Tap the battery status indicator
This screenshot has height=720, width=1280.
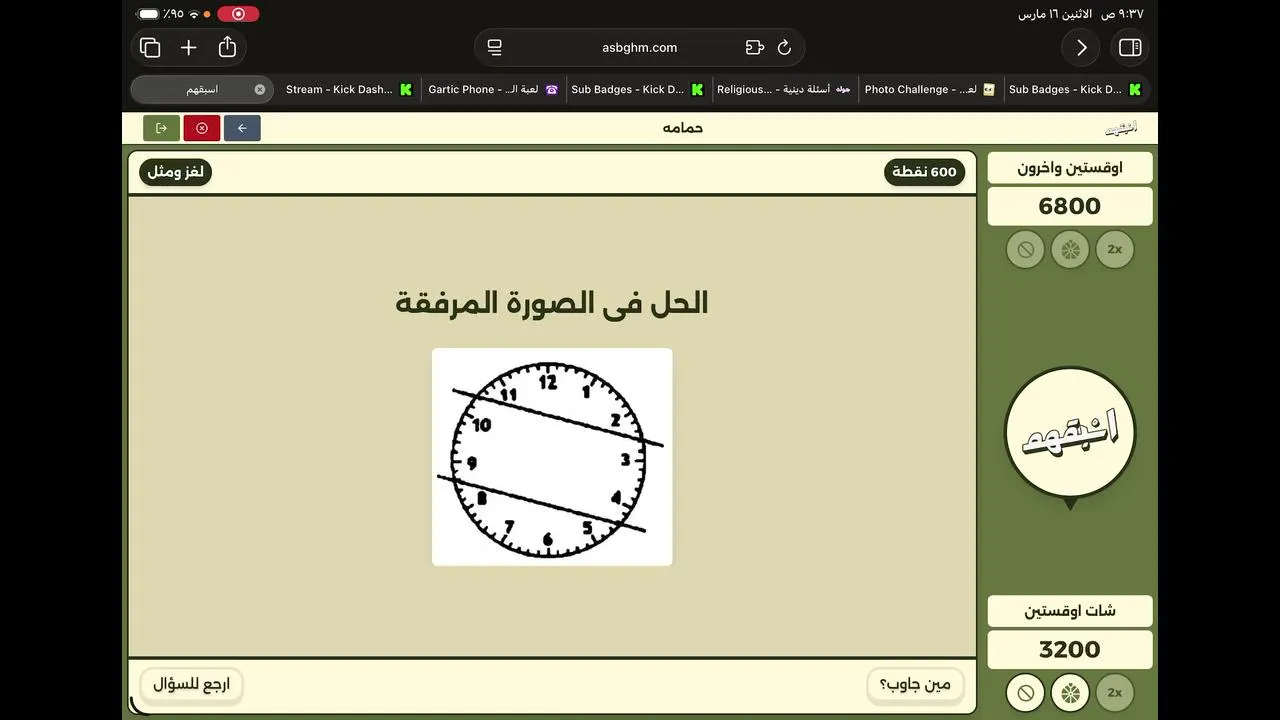[149, 14]
